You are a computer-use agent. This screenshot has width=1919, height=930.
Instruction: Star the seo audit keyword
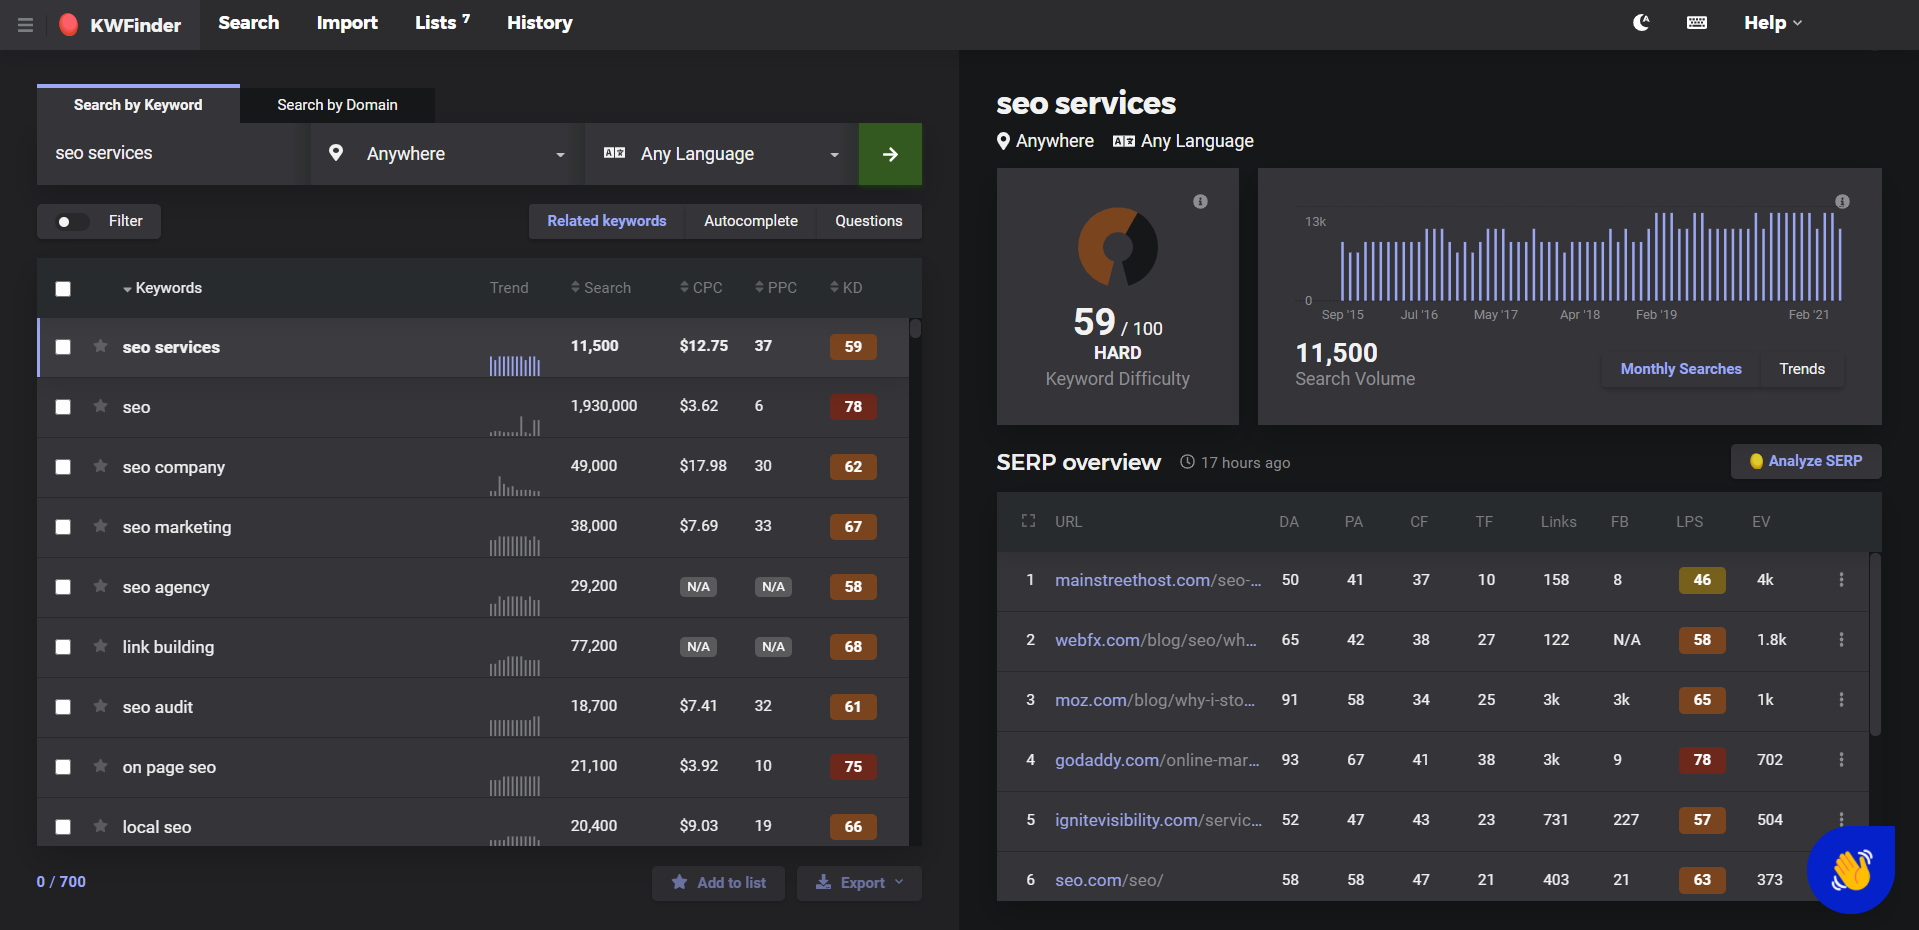(x=100, y=706)
